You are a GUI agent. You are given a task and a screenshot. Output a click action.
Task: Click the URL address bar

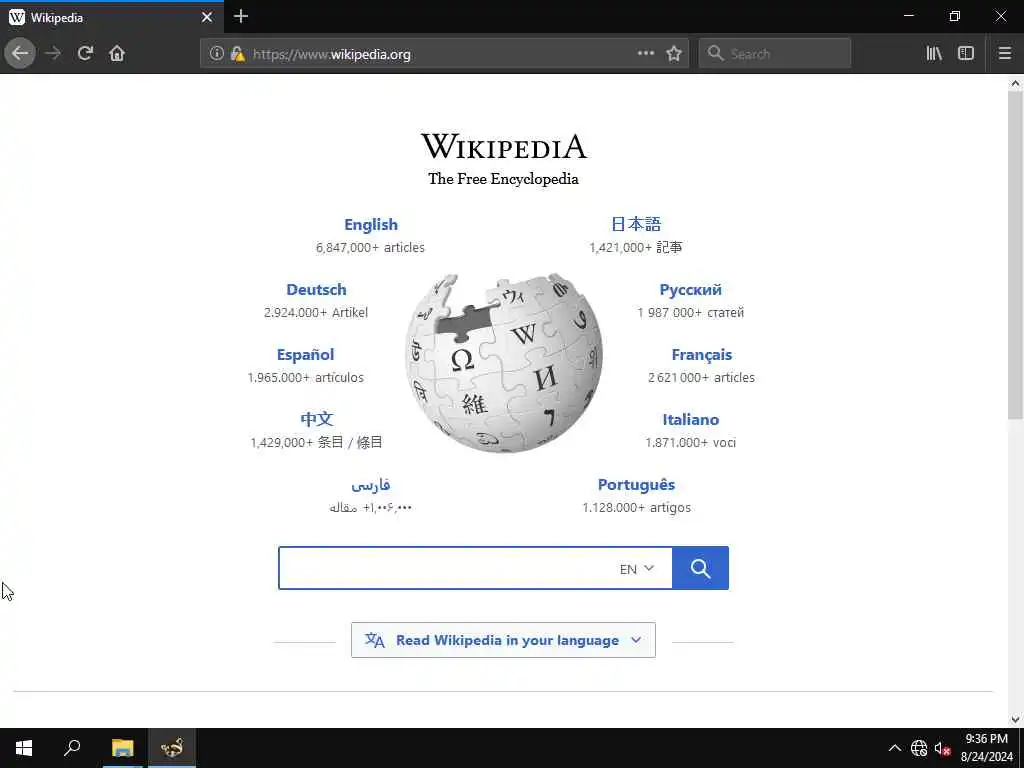pyautogui.click(x=444, y=54)
